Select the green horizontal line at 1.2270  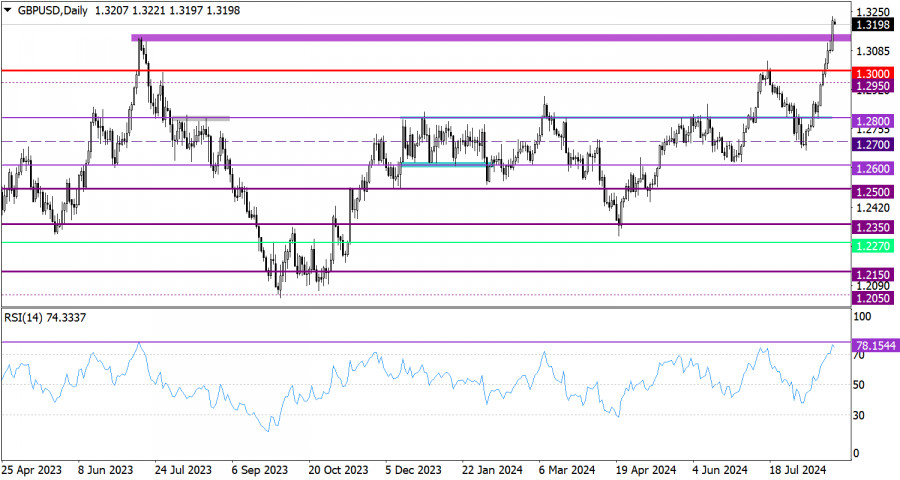425,242
